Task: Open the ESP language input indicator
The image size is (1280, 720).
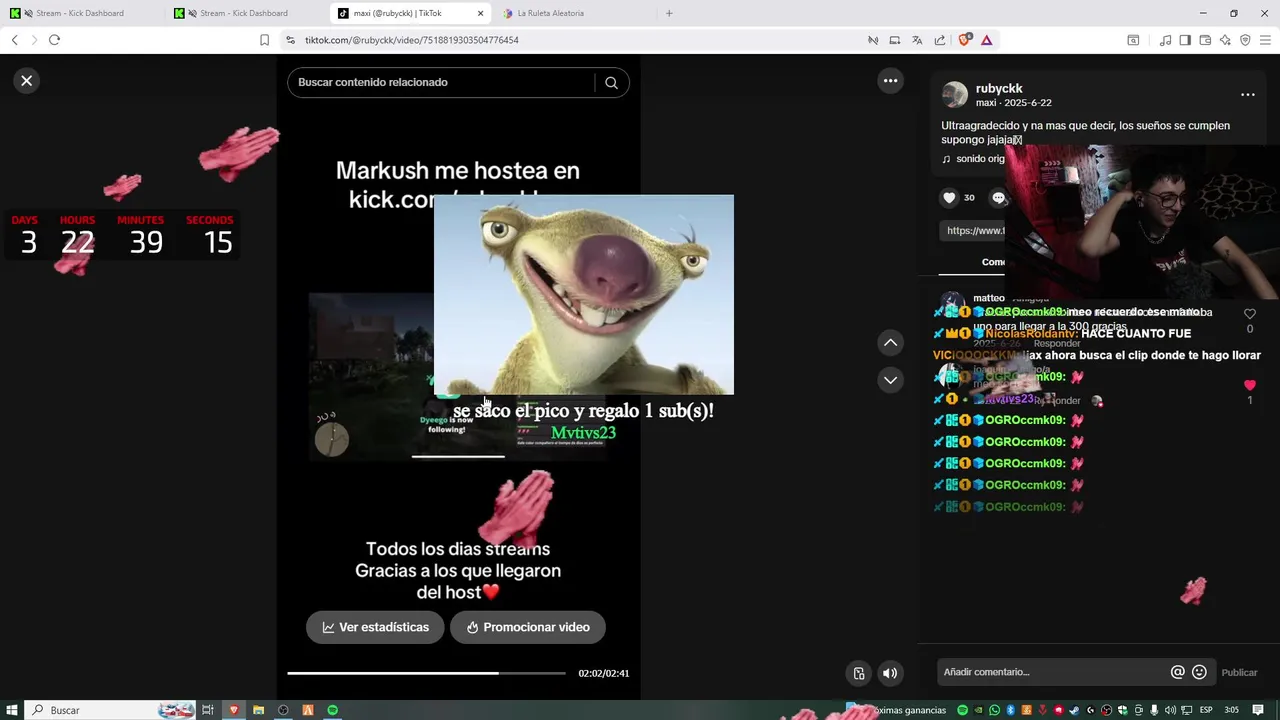Action: [x=1206, y=710]
